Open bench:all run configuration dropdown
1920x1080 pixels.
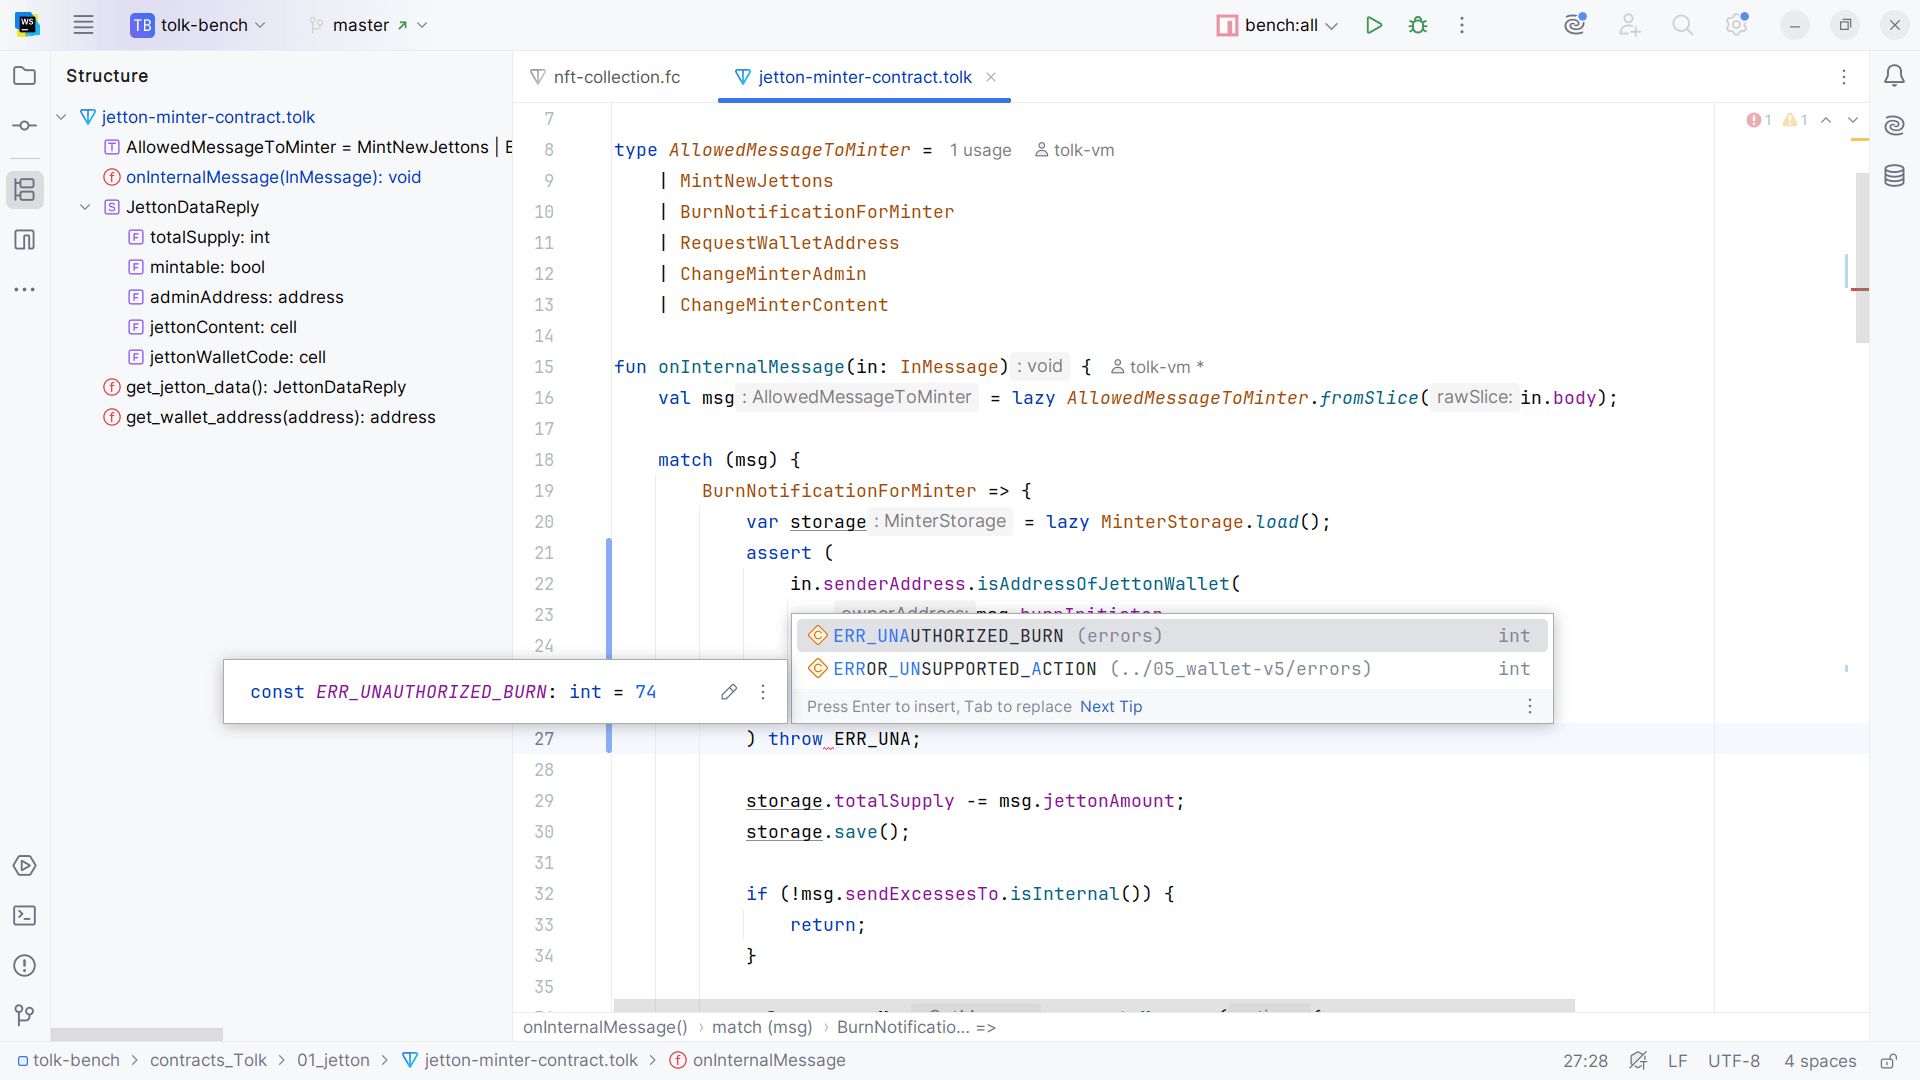point(1277,25)
